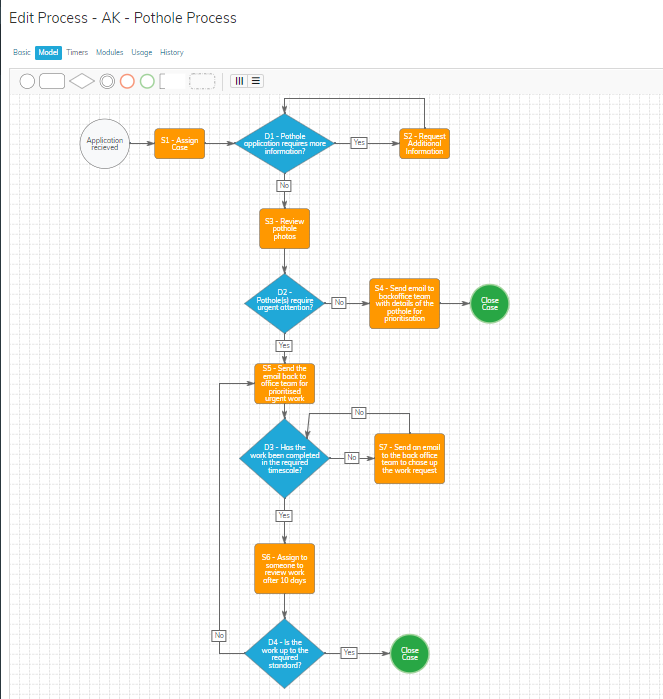View the History tab
The height and width of the screenshot is (699, 663).
[x=172, y=52]
